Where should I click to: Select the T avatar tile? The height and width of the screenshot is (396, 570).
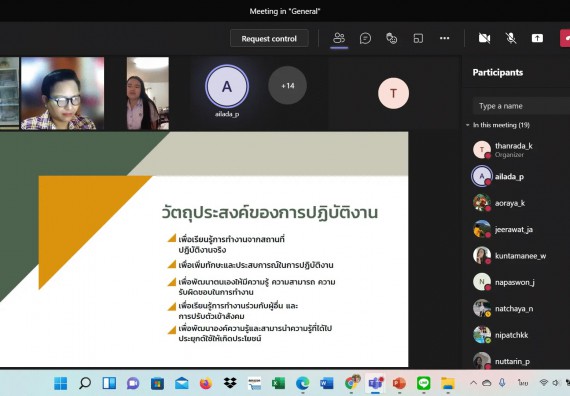pyautogui.click(x=393, y=93)
